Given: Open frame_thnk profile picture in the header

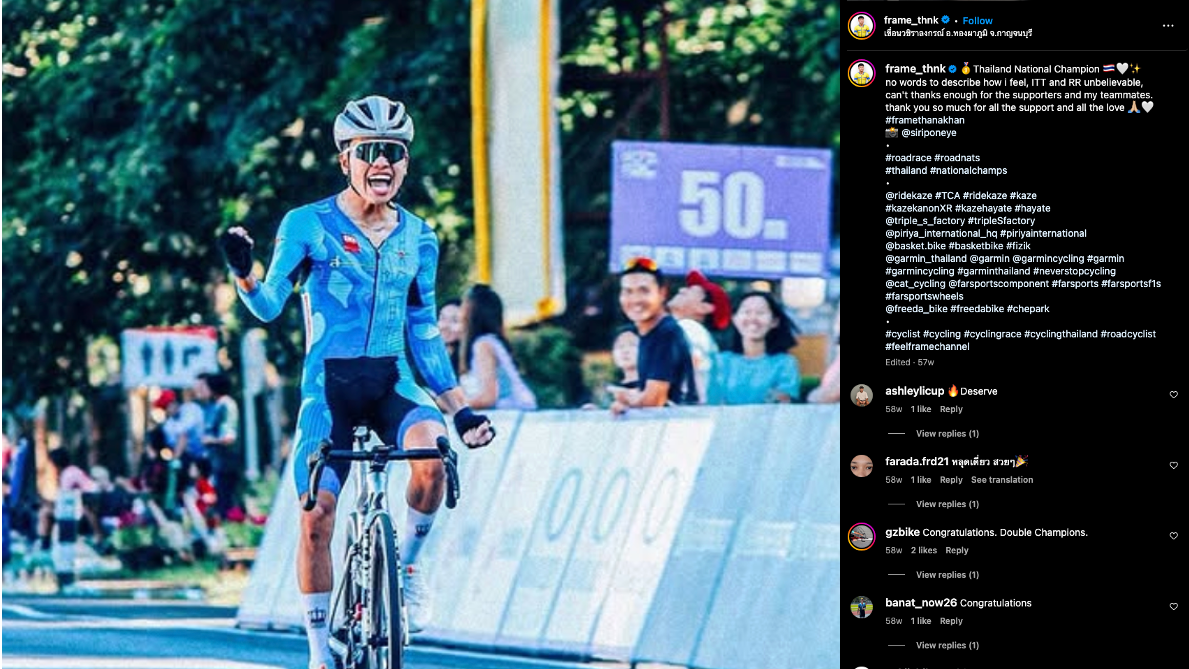Looking at the screenshot, I should coord(861,26).
